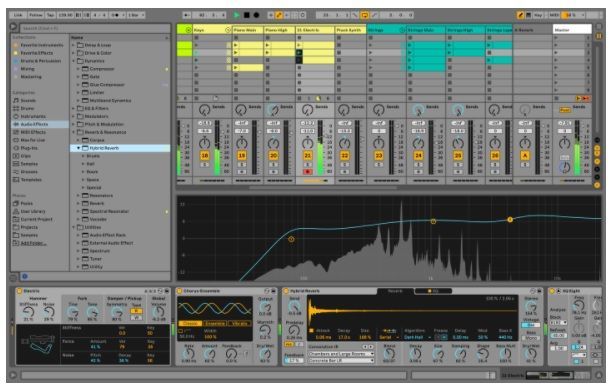Collapse the Hybrid Reverb presets
Image resolution: width=616 pixels, height=390 pixels.
click(78, 148)
